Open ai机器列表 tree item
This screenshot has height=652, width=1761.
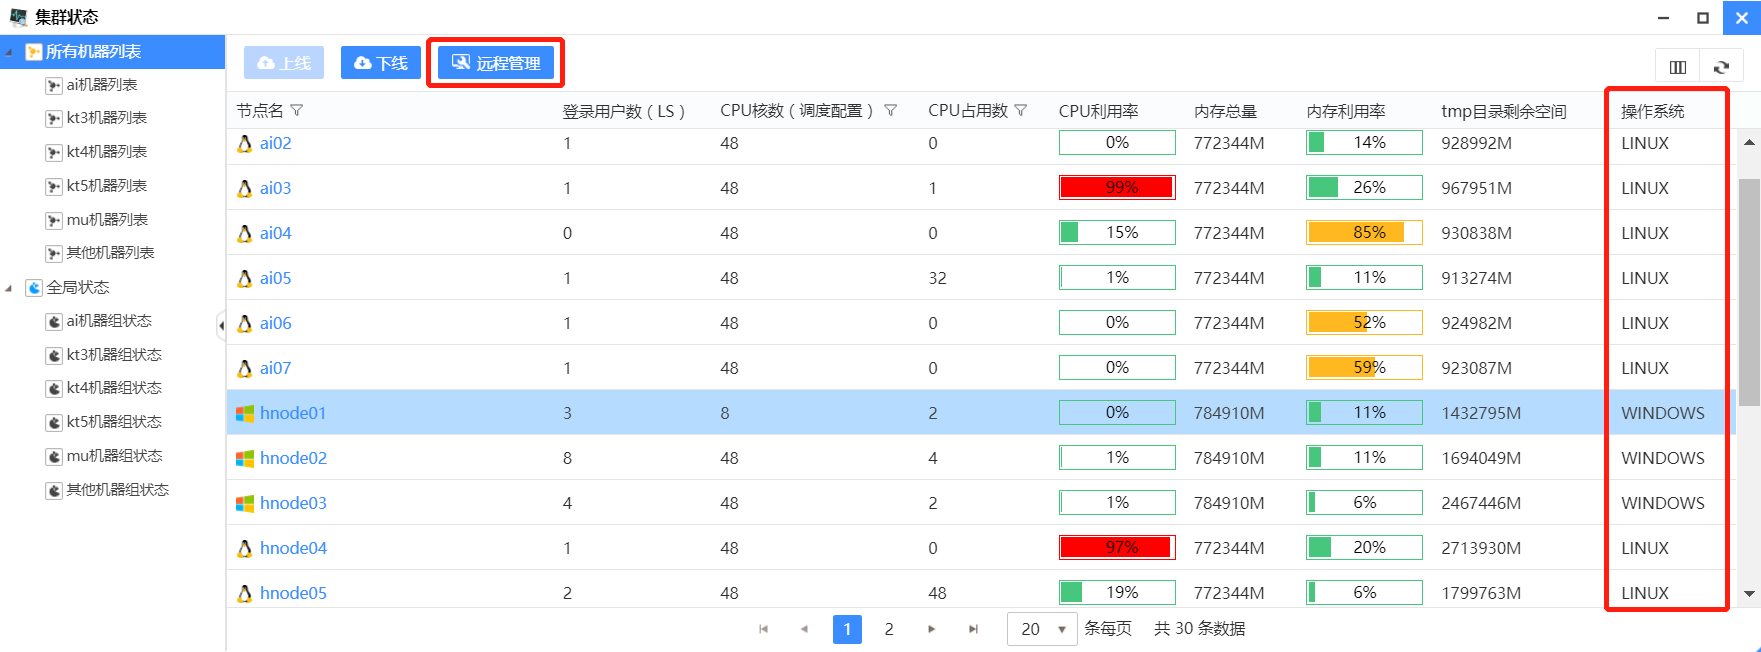pyautogui.click(x=101, y=85)
